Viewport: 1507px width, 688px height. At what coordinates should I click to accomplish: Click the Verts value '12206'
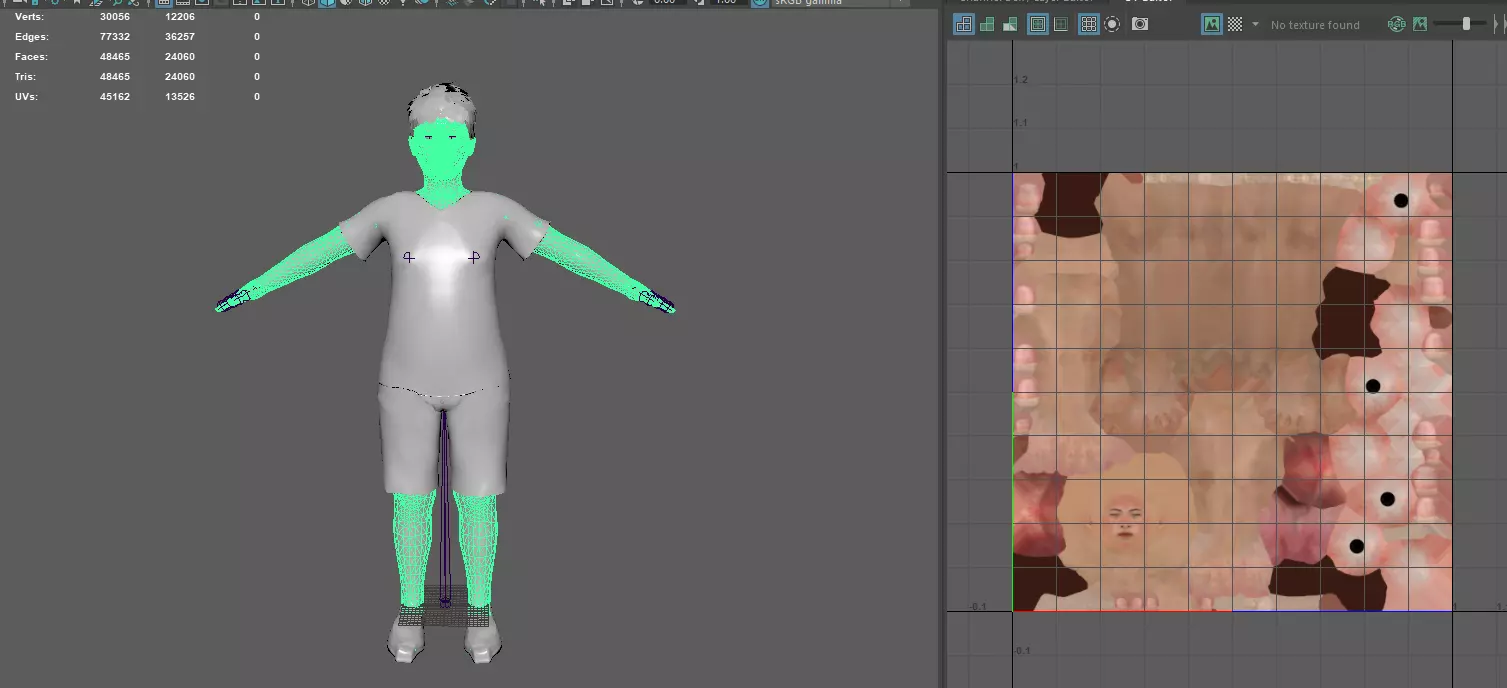point(180,17)
